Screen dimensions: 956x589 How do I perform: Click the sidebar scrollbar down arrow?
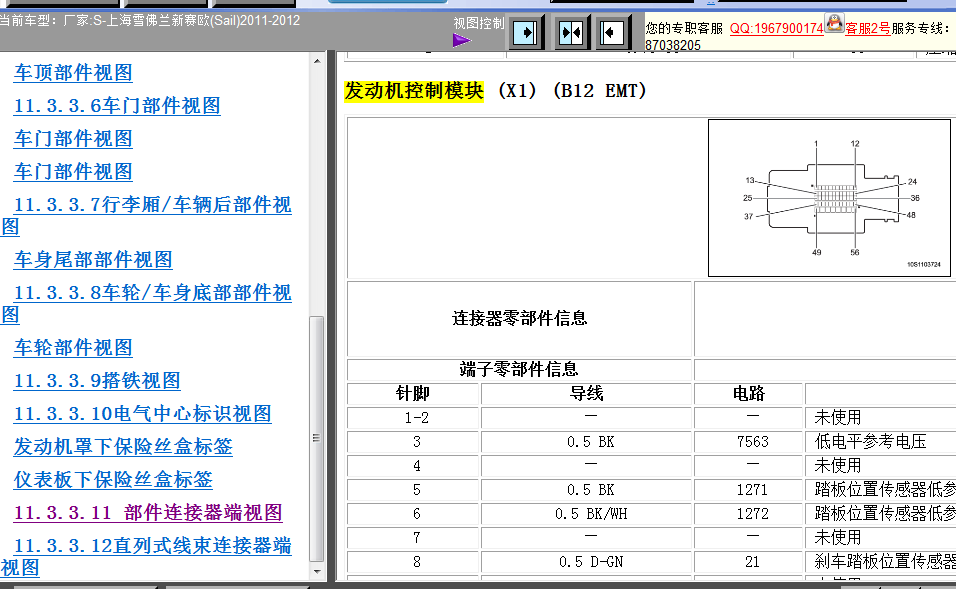(x=316, y=571)
